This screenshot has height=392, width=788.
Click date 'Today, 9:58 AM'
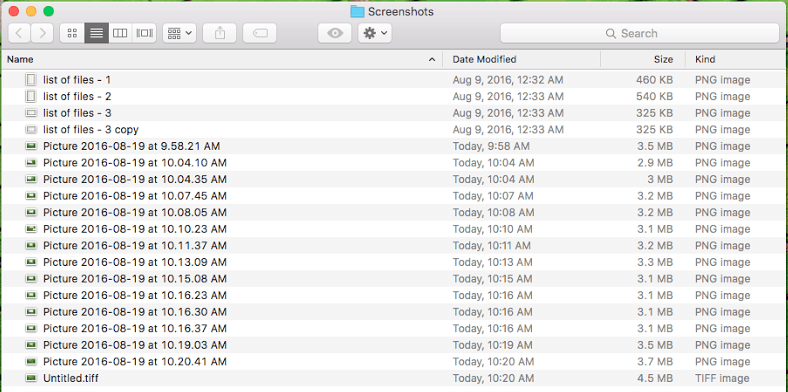pyautogui.click(x=491, y=146)
